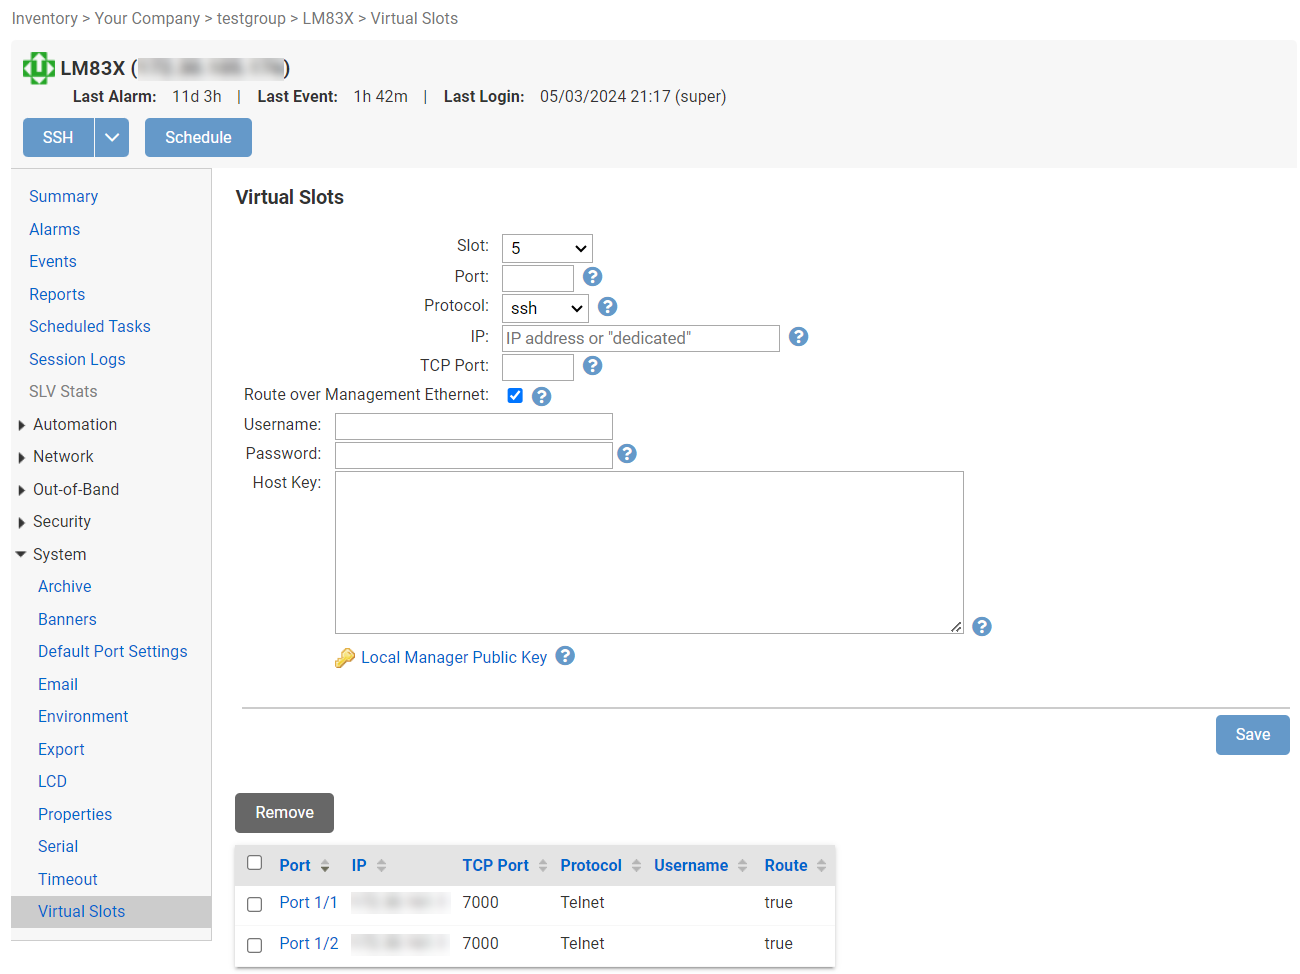1300x974 pixels.
Task: Expand the Automation menu section
Action: 75,425
